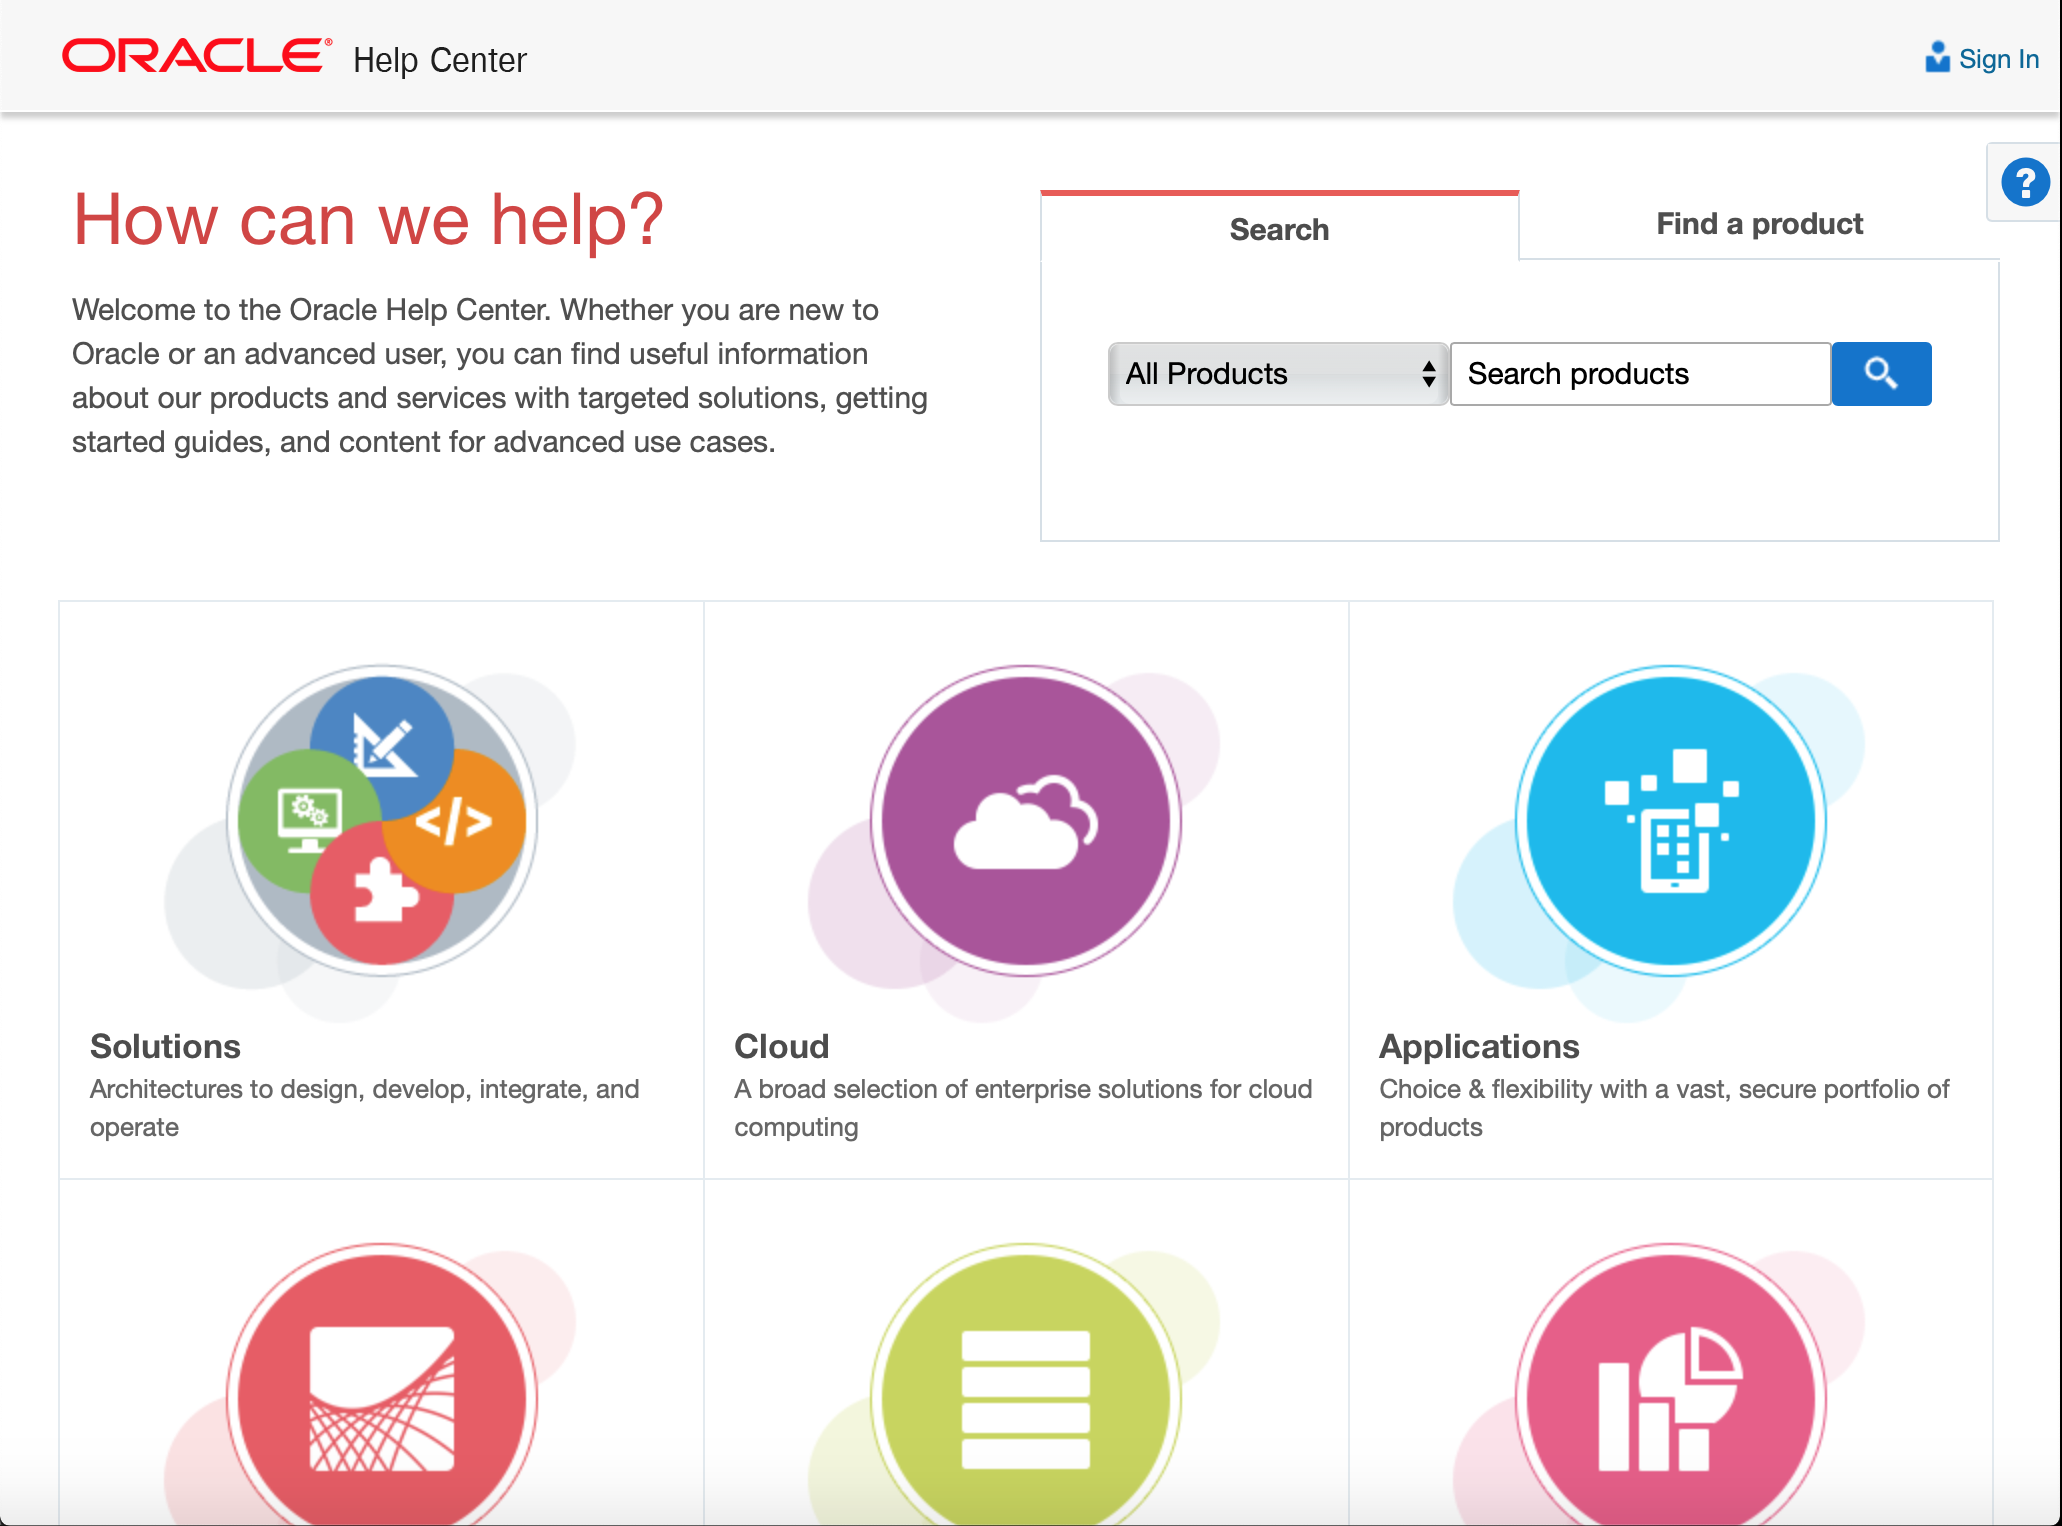Image resolution: width=2062 pixels, height=1526 pixels.
Task: Click 'A broad selection of enterprise solutions' description
Action: [x=1023, y=1108]
